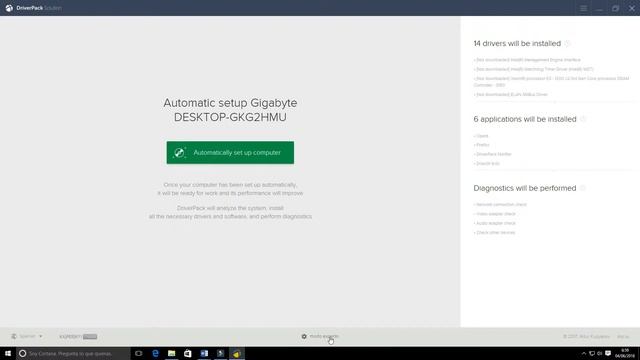Launch Microsoft Edge from the taskbar
Viewport: 640px width, 360px height.
pyautogui.click(x=155, y=353)
